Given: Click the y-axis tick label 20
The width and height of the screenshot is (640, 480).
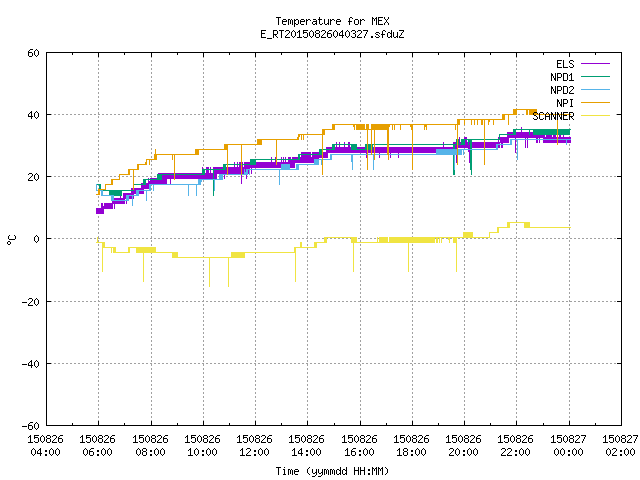Looking at the screenshot, I should [33, 177].
